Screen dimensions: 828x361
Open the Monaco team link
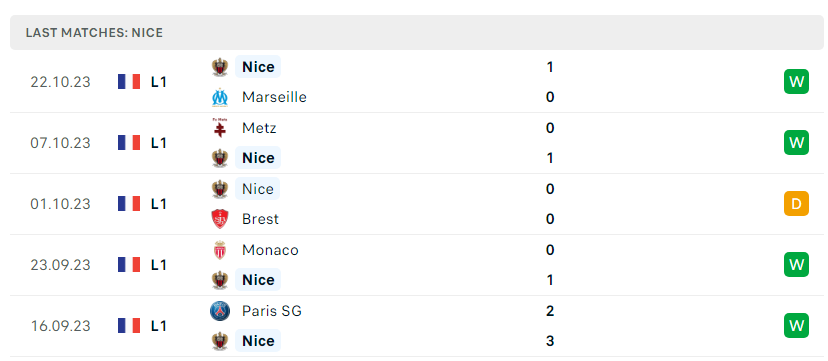(x=270, y=250)
